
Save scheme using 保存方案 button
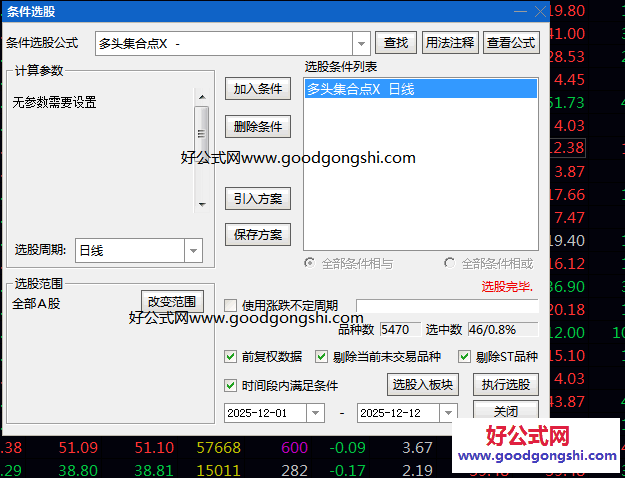[258, 234]
